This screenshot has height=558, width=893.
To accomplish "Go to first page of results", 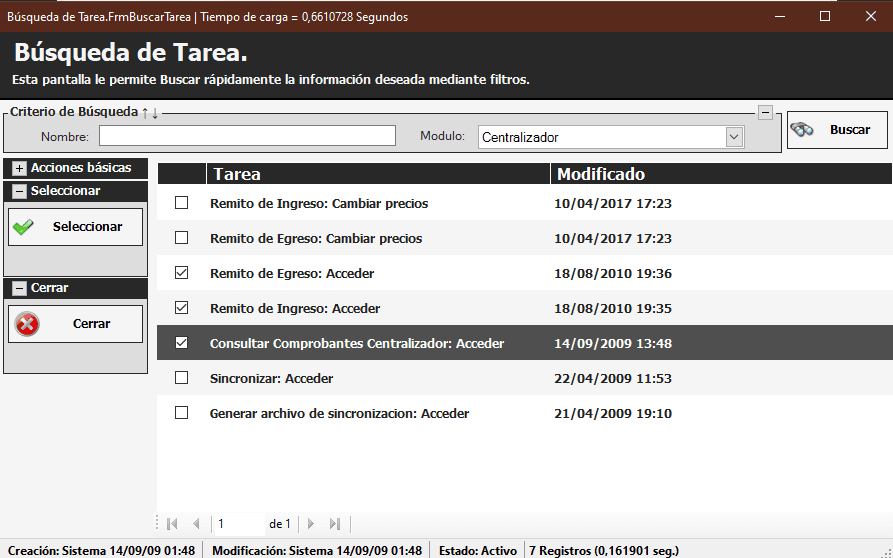I will click(172, 524).
